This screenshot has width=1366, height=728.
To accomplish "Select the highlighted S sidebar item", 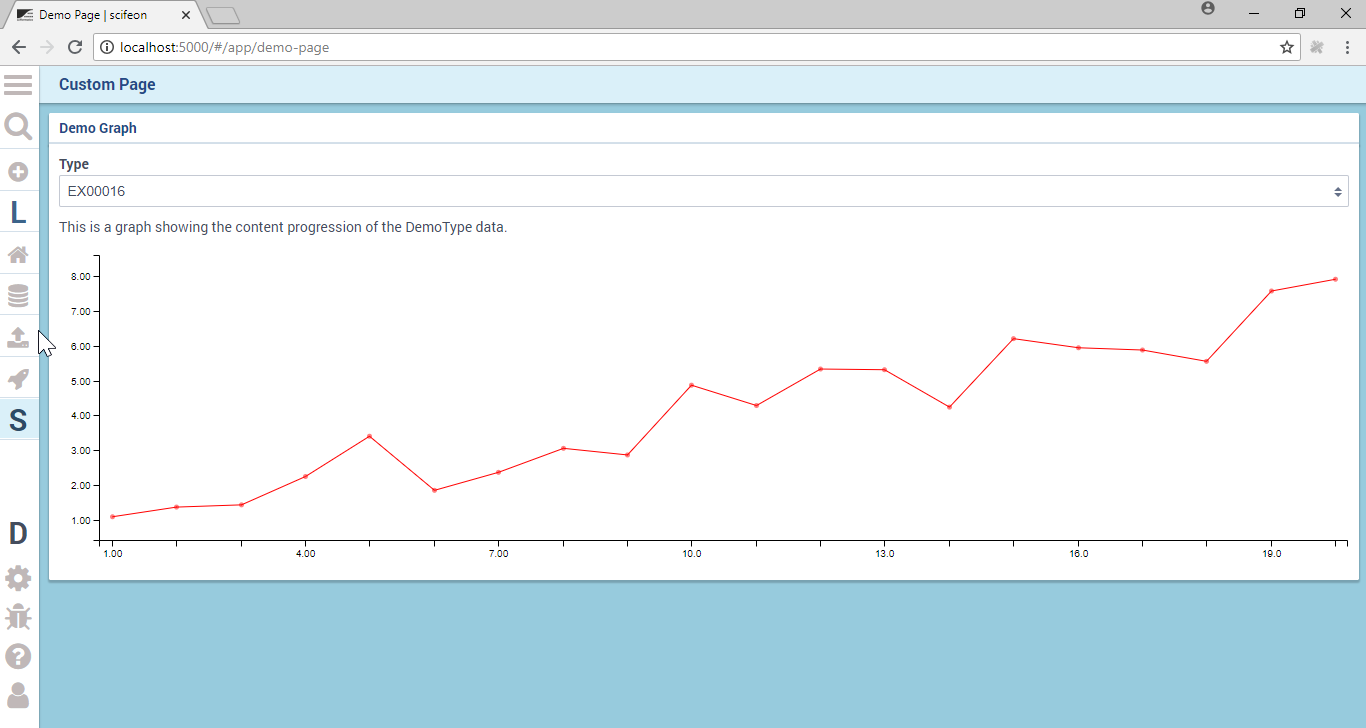I will pyautogui.click(x=18, y=420).
